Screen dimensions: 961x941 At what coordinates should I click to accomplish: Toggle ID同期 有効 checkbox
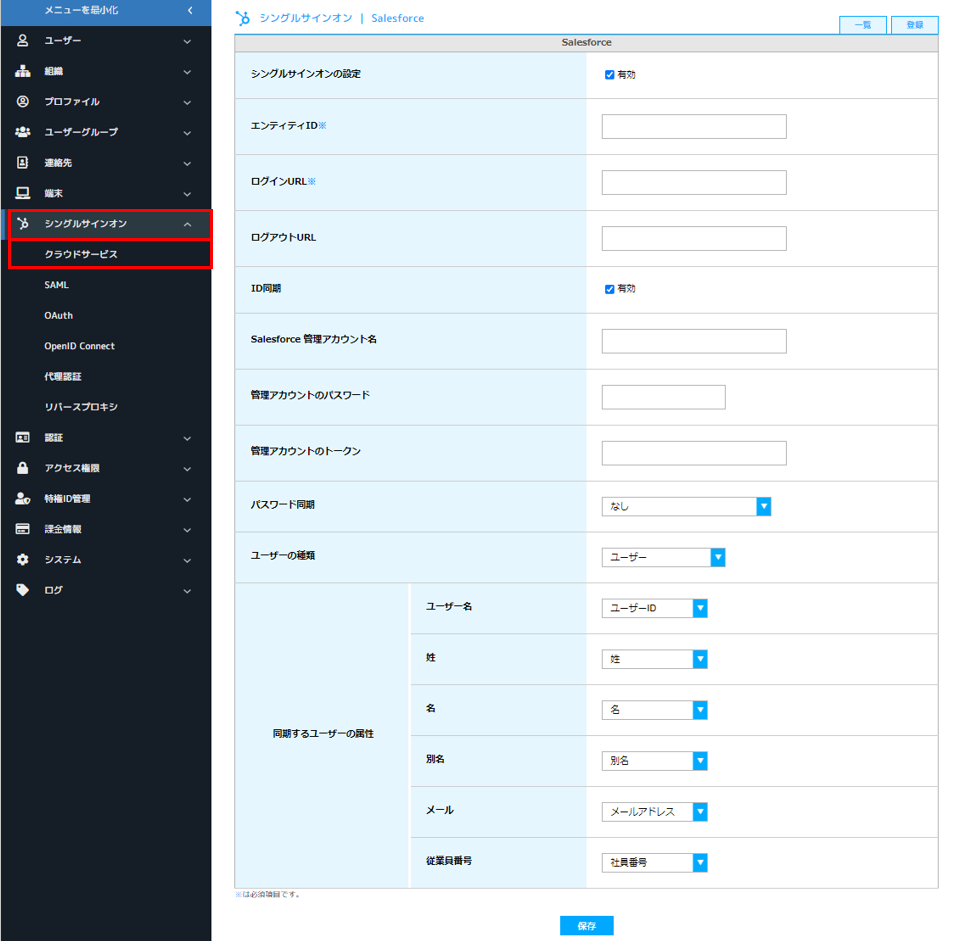click(x=609, y=289)
